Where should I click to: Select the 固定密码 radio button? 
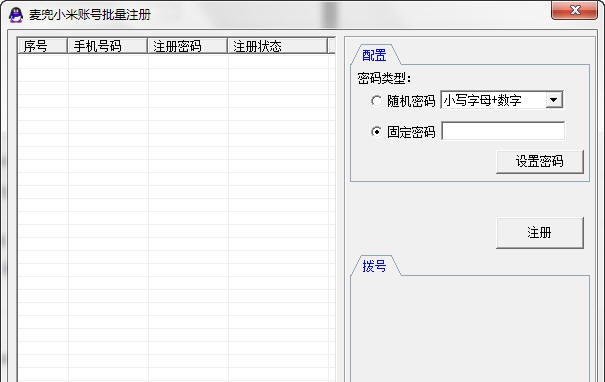click(376, 132)
